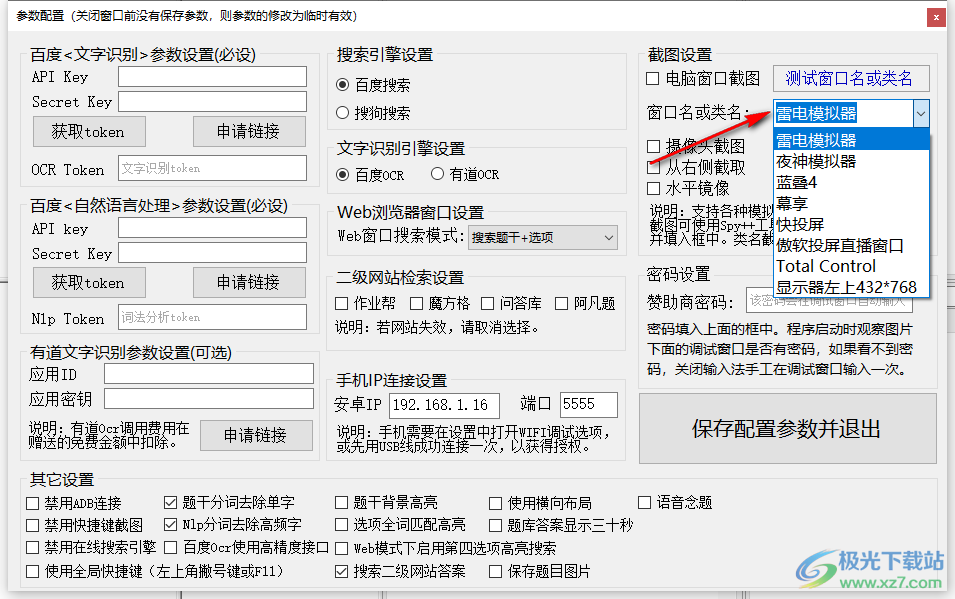Image resolution: width=955 pixels, height=599 pixels.
Task: Select 傲软投屏直播窗口 from the list
Action: point(851,245)
